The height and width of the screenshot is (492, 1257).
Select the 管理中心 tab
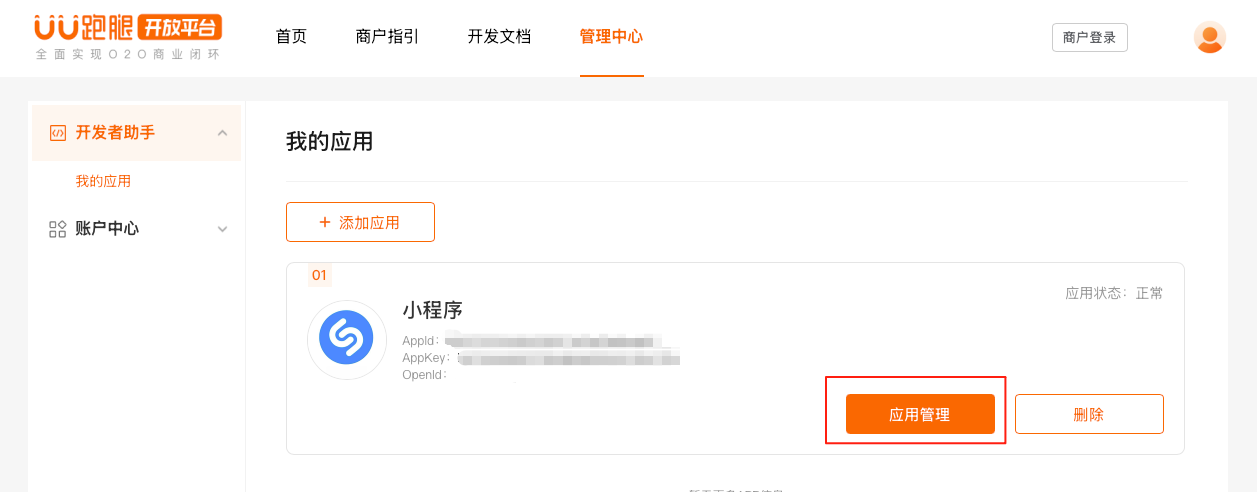click(x=611, y=37)
